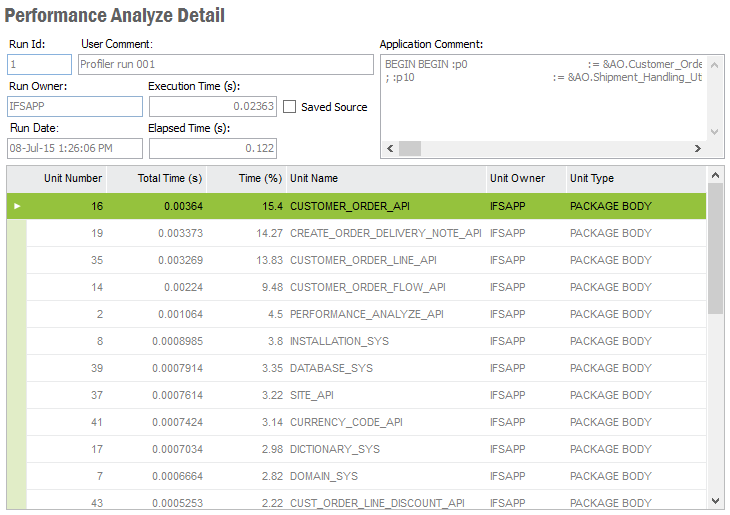Select the CREATE_ORDER_DELIVERY_NOTE_API row
The image size is (730, 515).
point(385,233)
